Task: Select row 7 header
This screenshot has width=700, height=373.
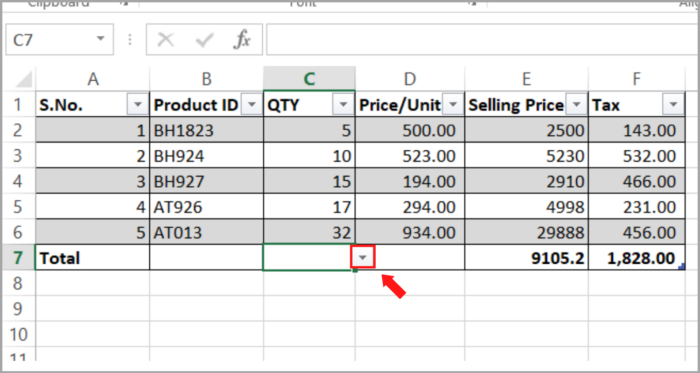Action: [x=18, y=257]
